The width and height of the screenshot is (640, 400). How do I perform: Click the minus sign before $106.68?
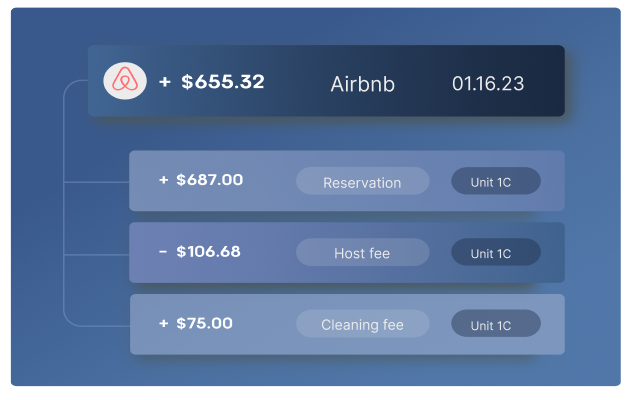pyautogui.click(x=163, y=252)
